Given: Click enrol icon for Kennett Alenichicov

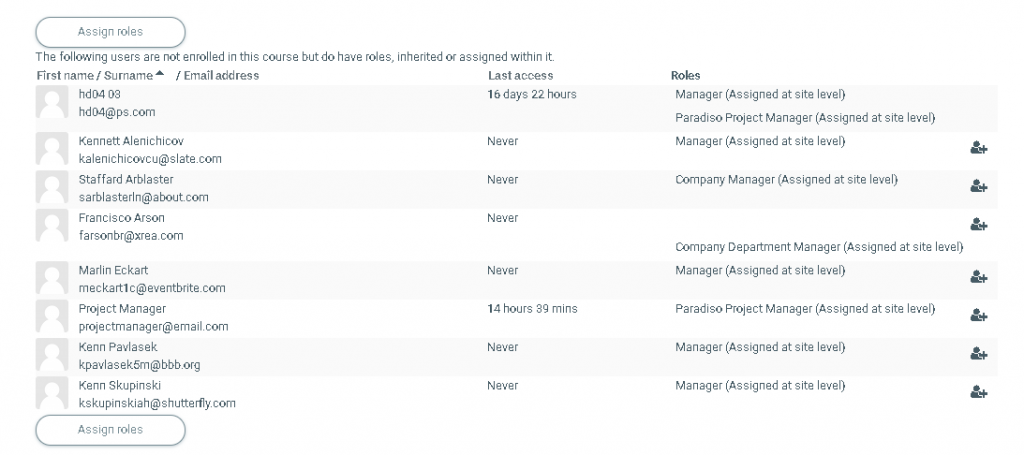Looking at the screenshot, I should tap(978, 148).
